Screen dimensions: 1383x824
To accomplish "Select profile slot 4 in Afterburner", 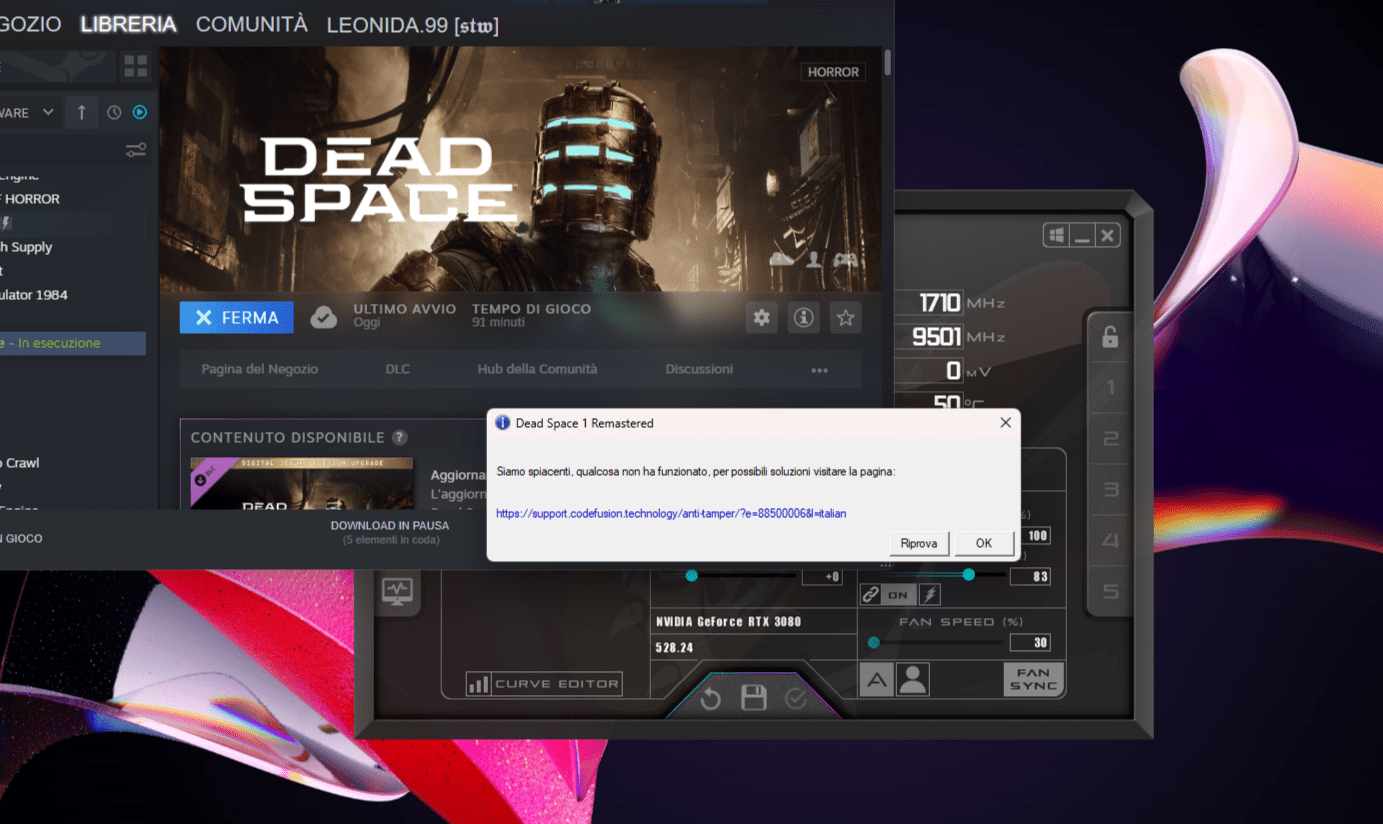I will click(x=1110, y=540).
